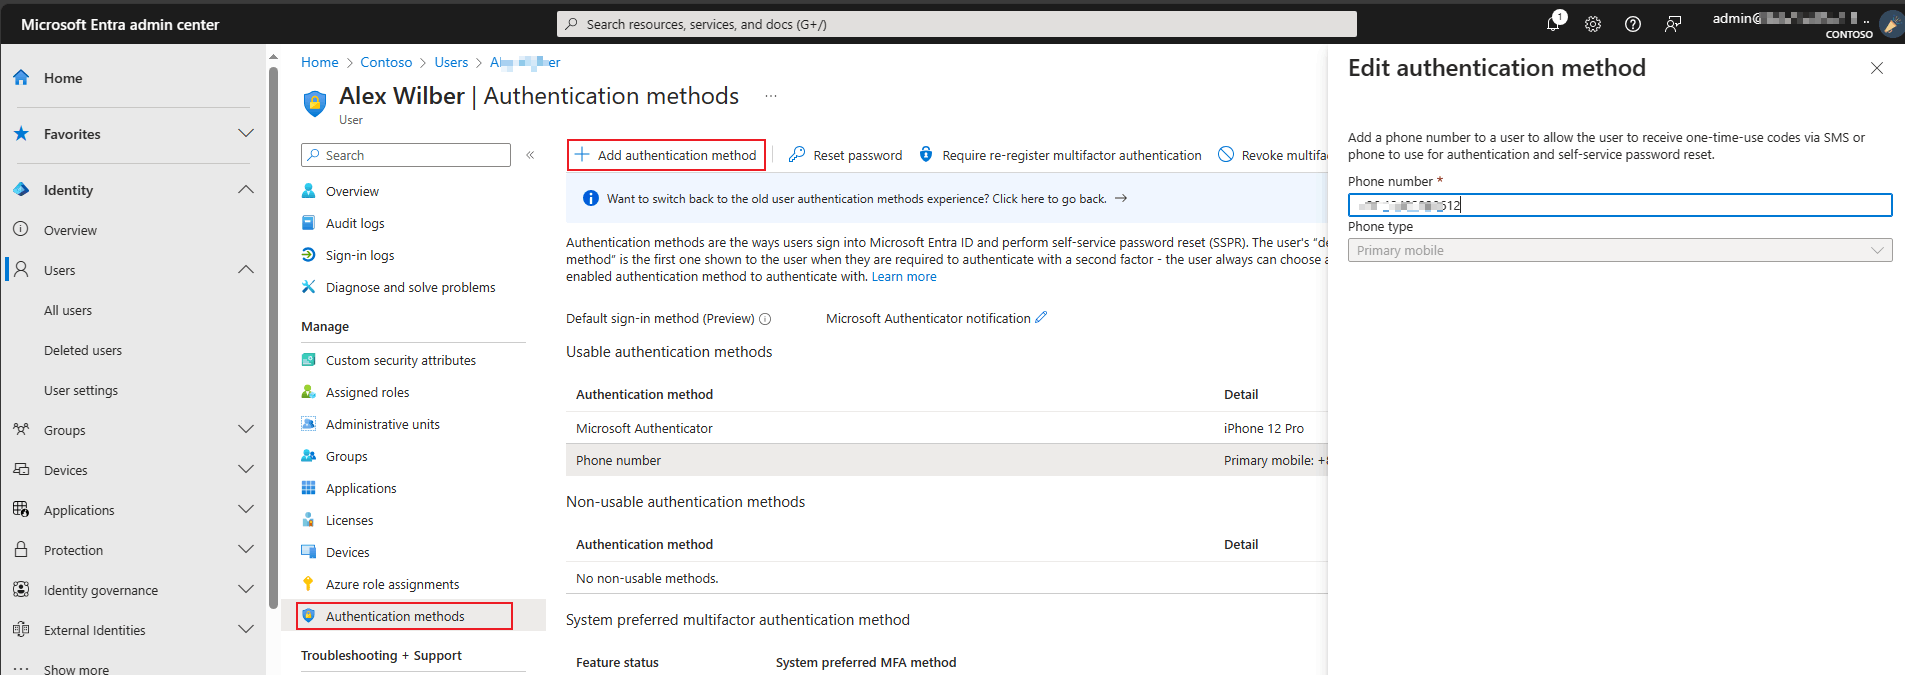
Task: Open the Learn more link
Action: [x=904, y=277]
